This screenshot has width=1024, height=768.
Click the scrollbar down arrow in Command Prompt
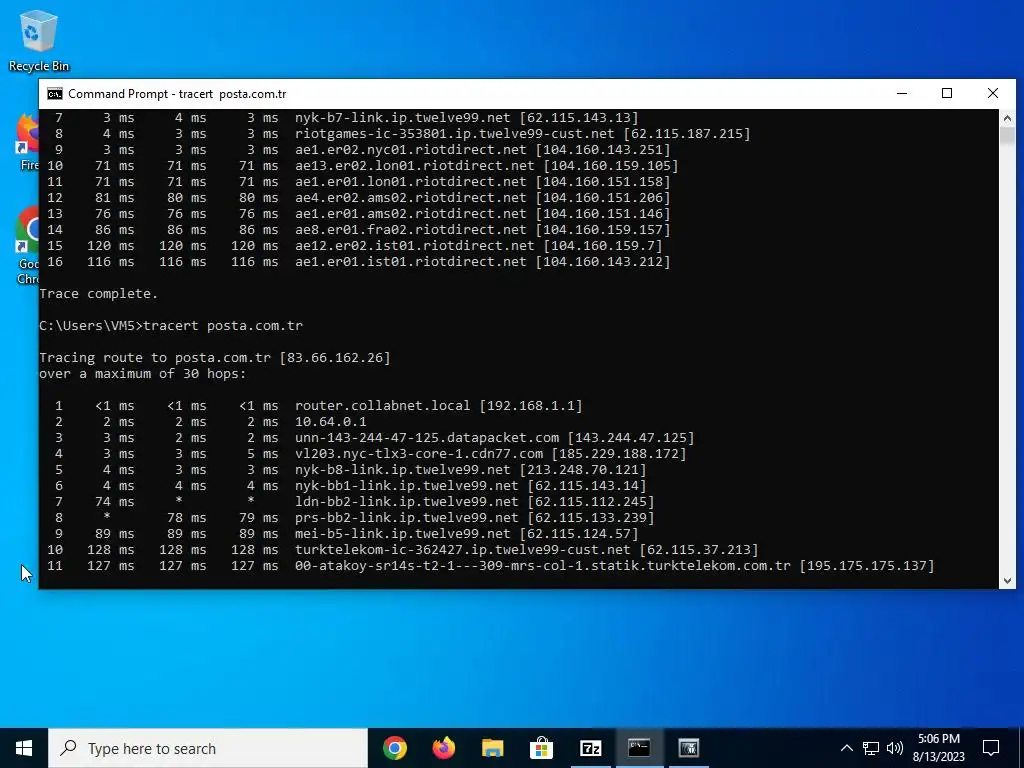[1007, 580]
